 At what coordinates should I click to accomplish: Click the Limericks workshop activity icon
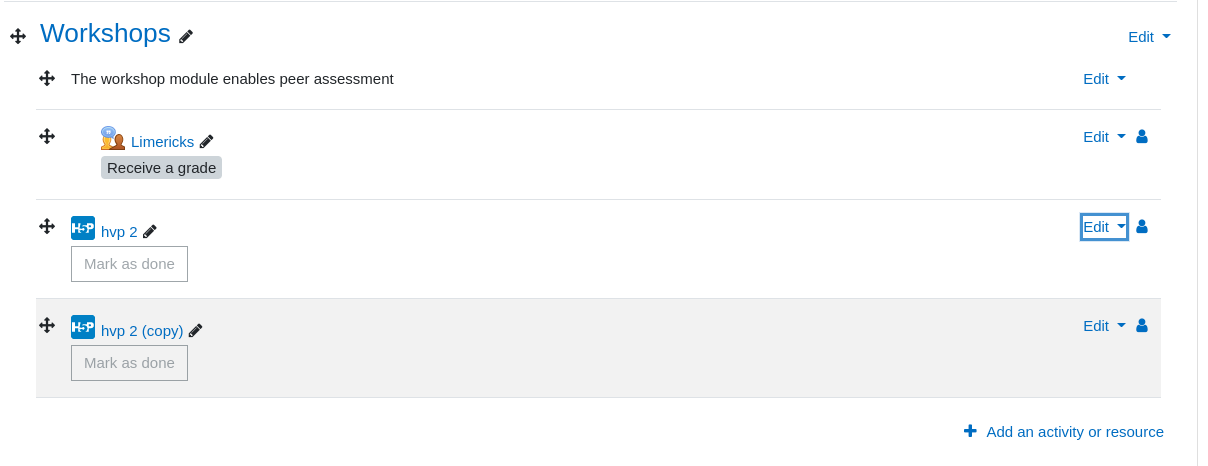(113, 138)
